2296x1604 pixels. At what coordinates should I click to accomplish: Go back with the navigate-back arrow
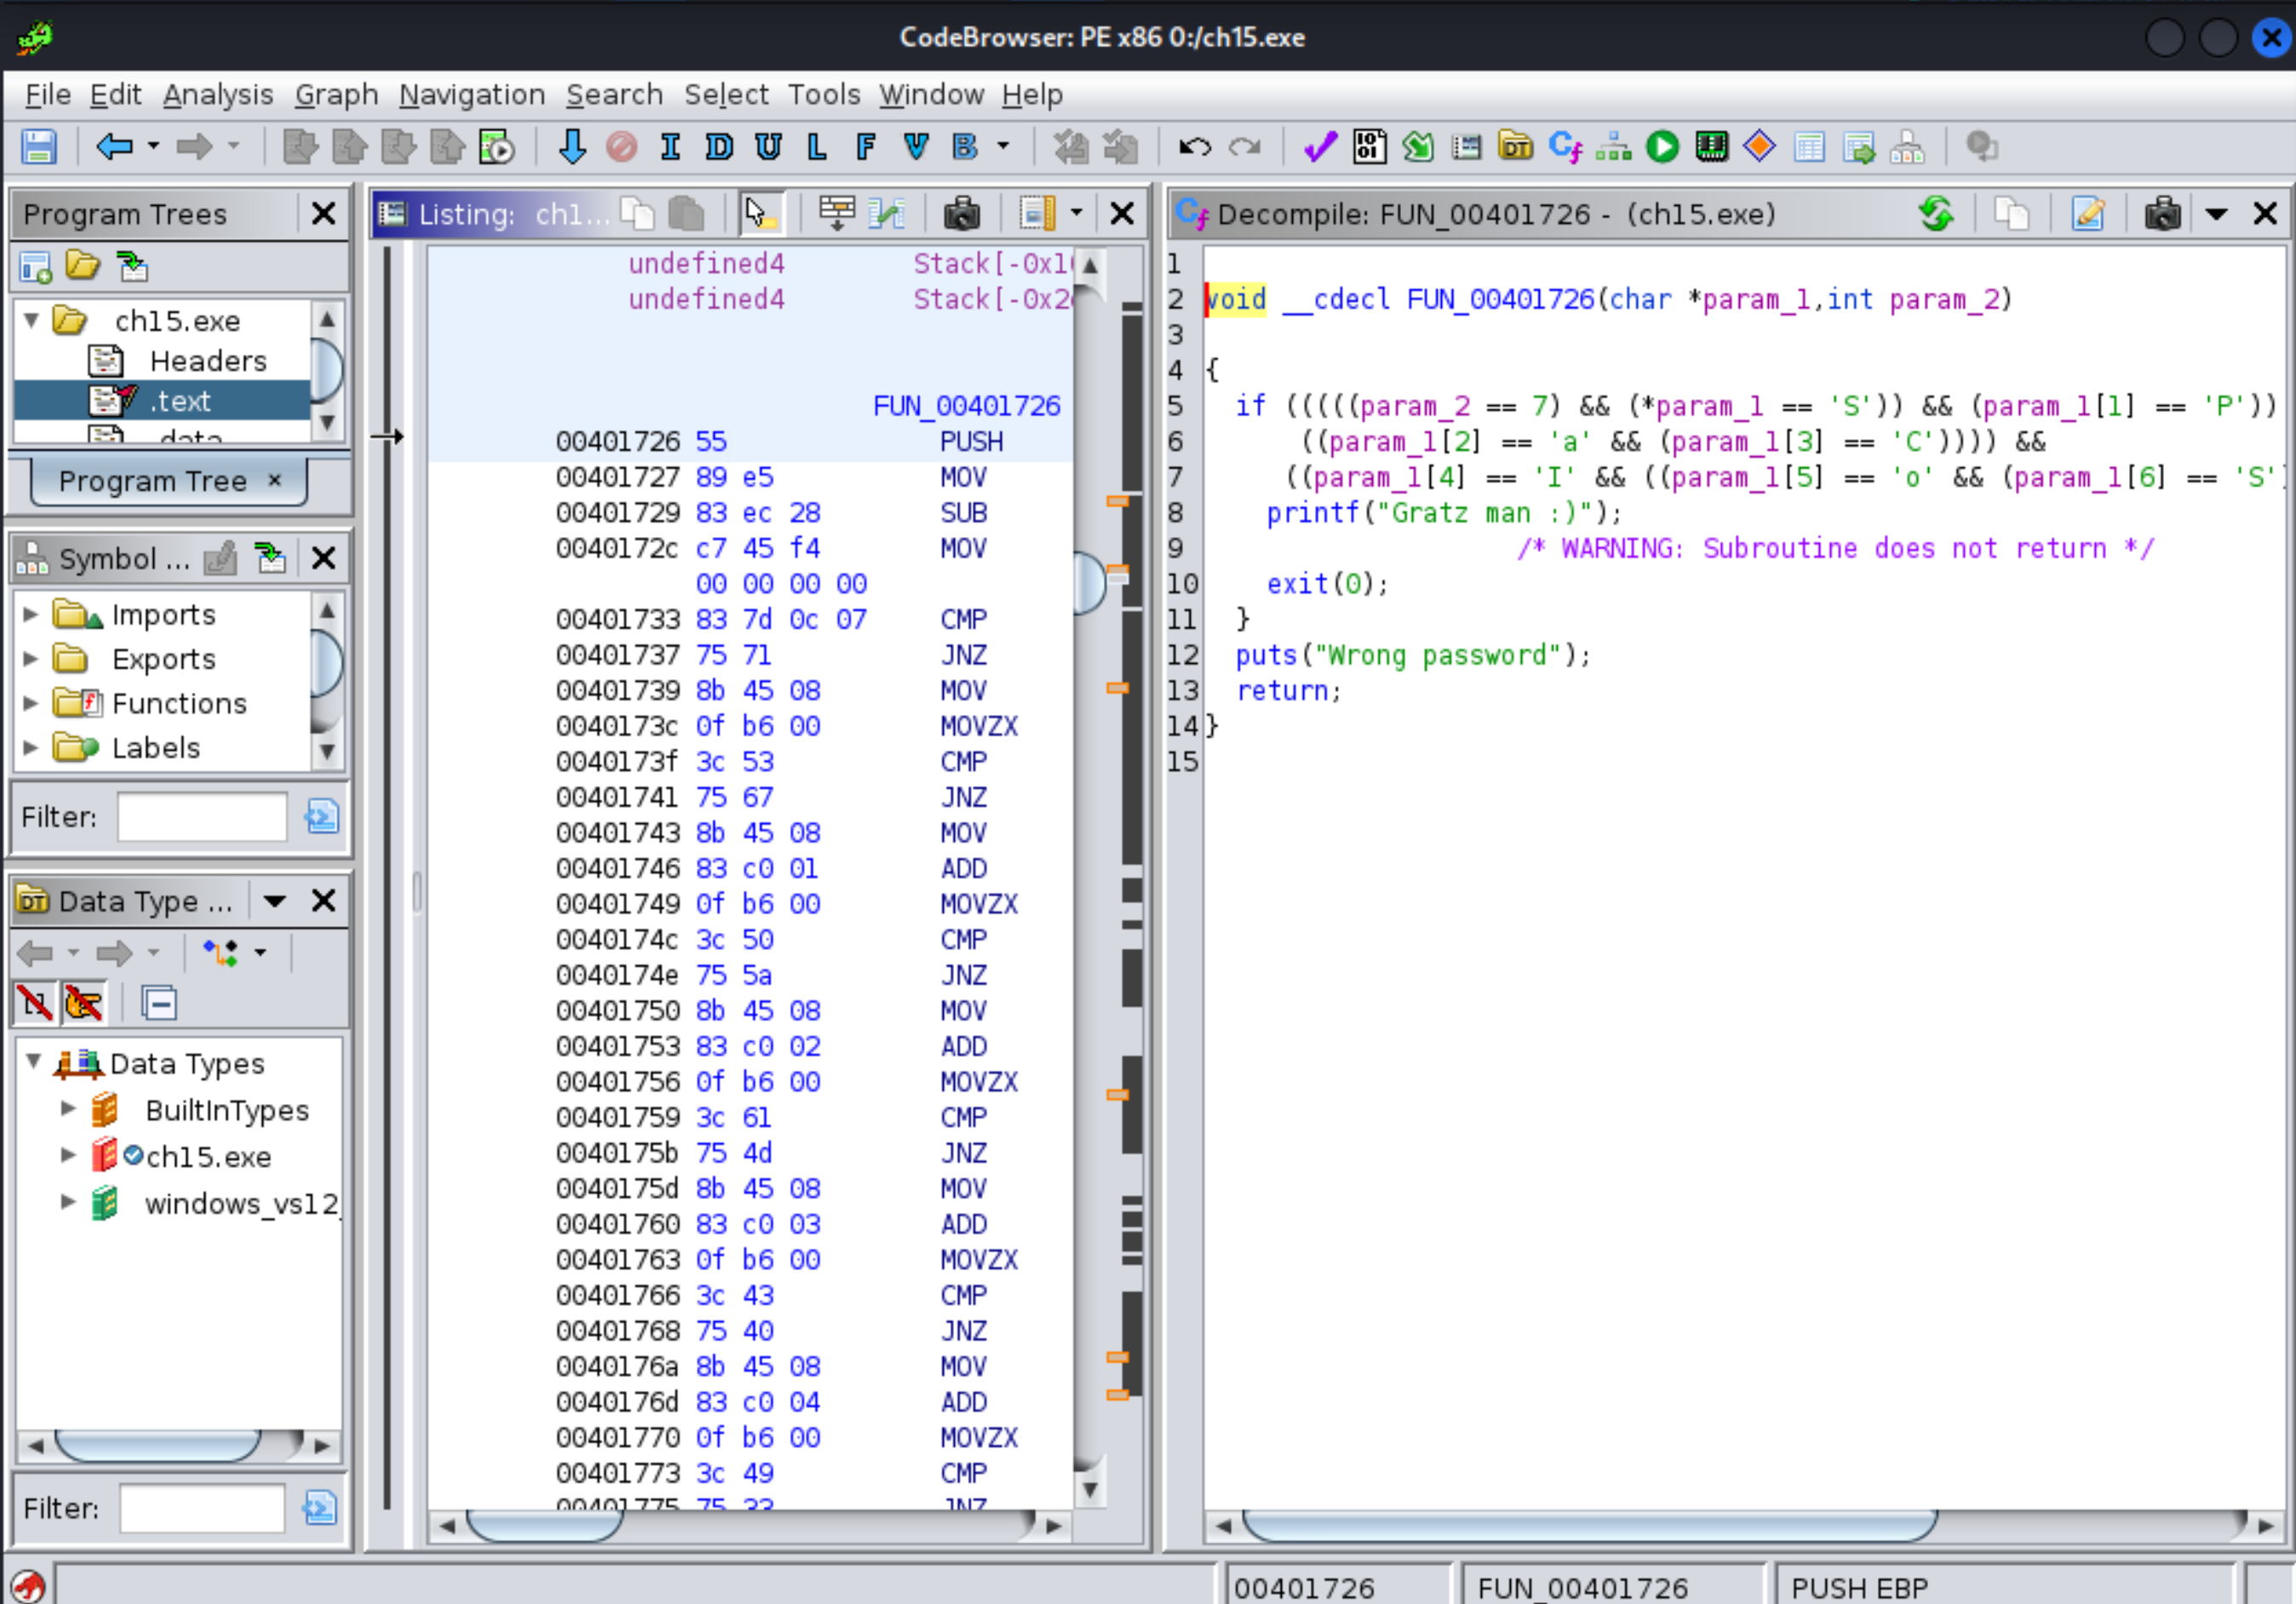(114, 147)
